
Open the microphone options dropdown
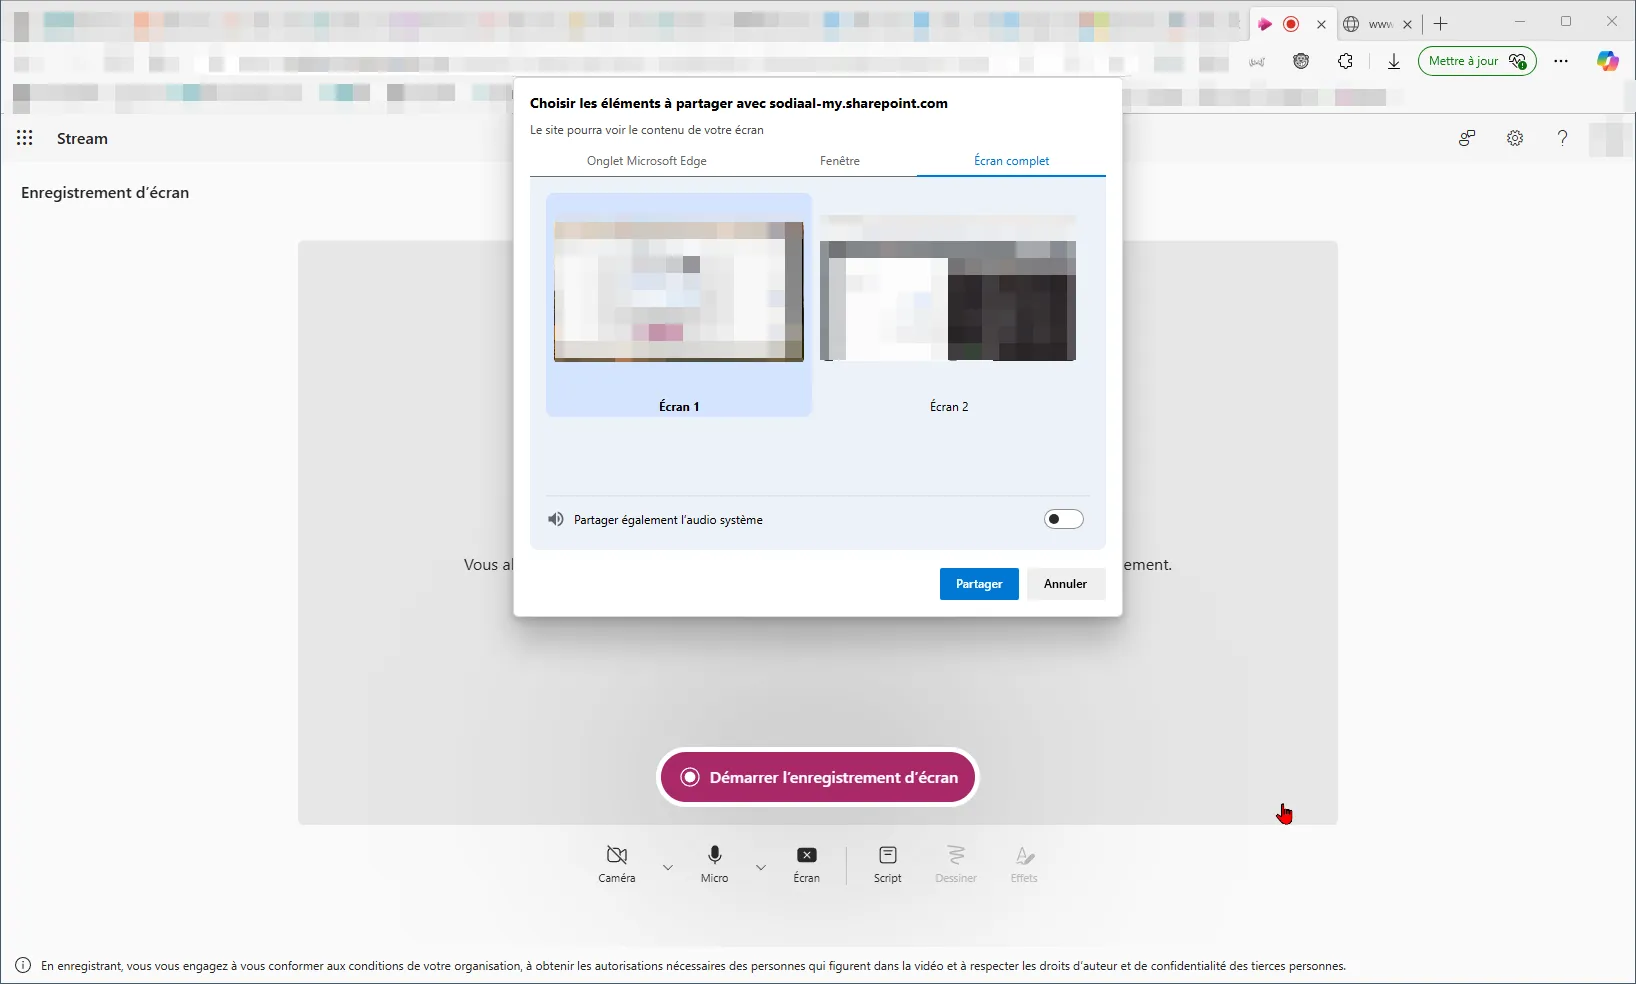761,867
